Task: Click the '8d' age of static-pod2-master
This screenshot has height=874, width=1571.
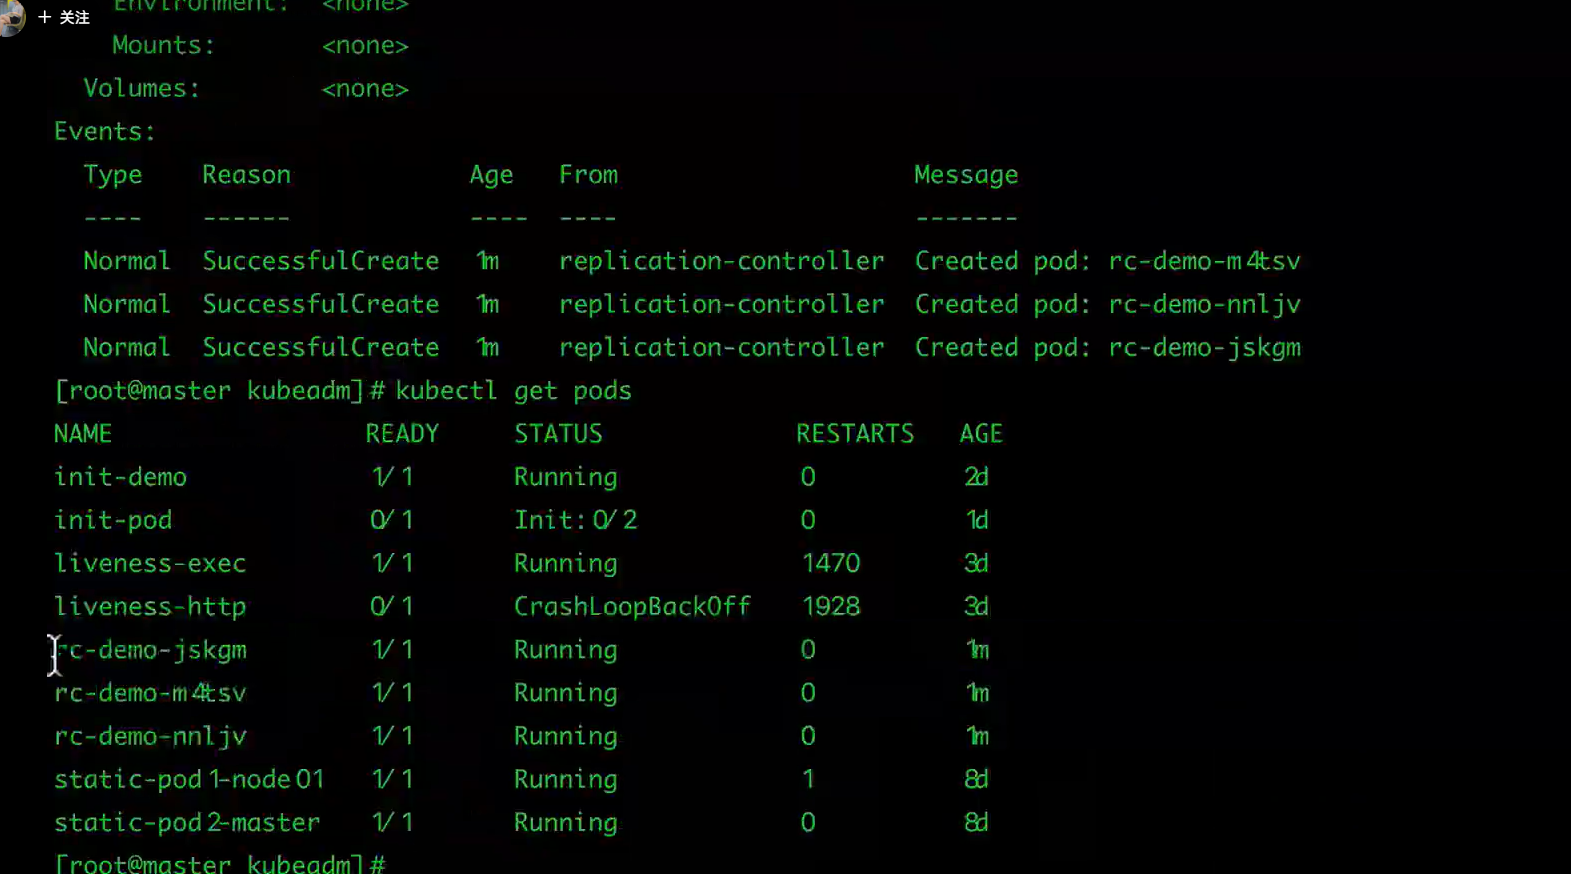Action: [976, 823]
